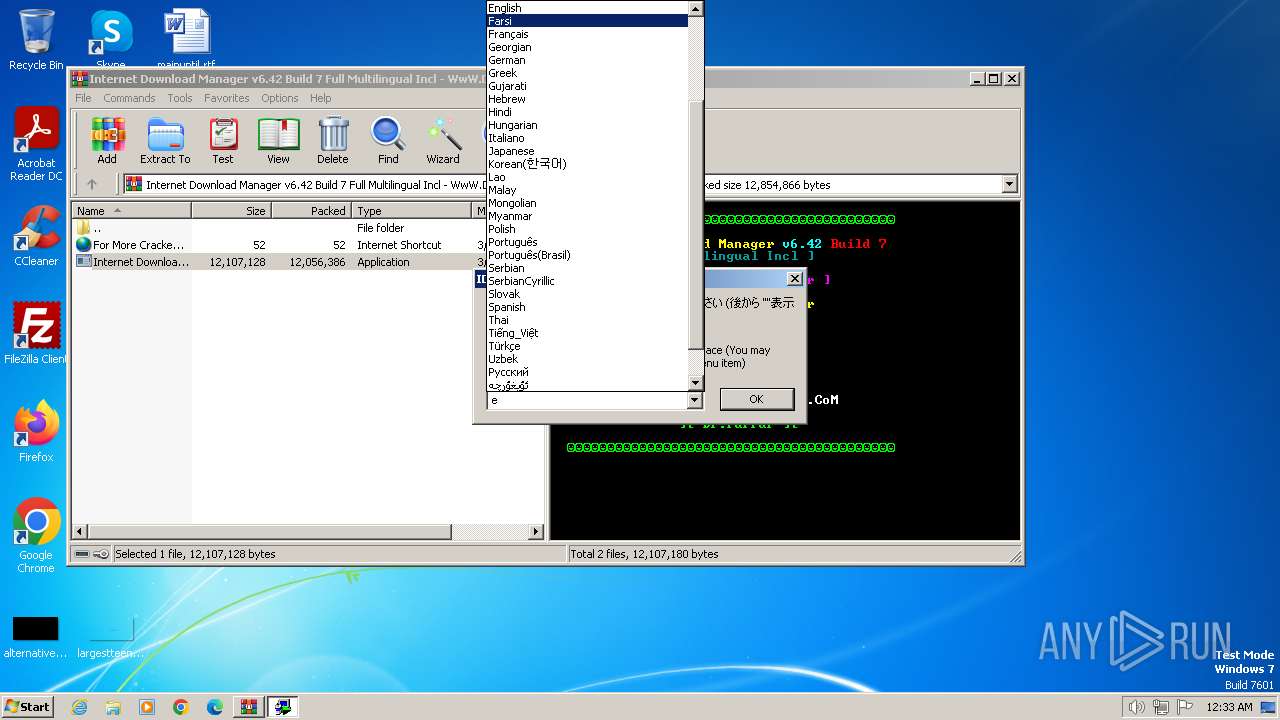Sort file list by Type column

(411, 211)
